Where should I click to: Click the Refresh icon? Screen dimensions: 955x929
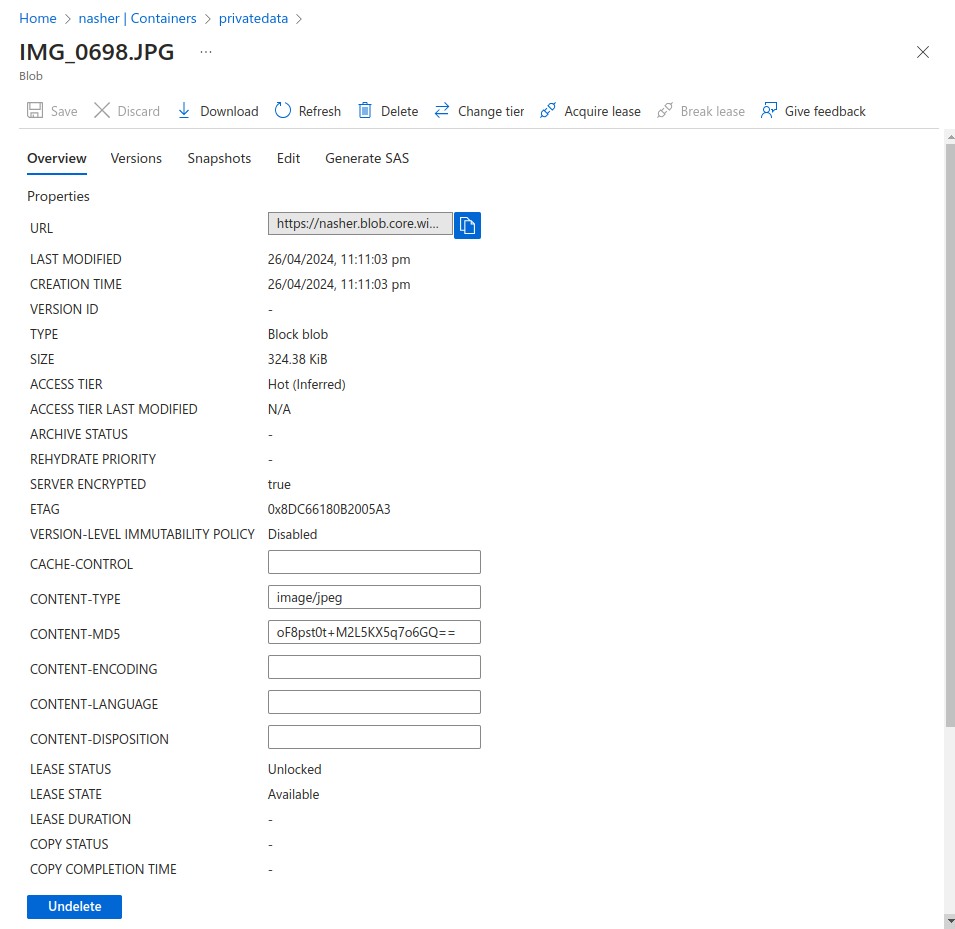(x=283, y=111)
